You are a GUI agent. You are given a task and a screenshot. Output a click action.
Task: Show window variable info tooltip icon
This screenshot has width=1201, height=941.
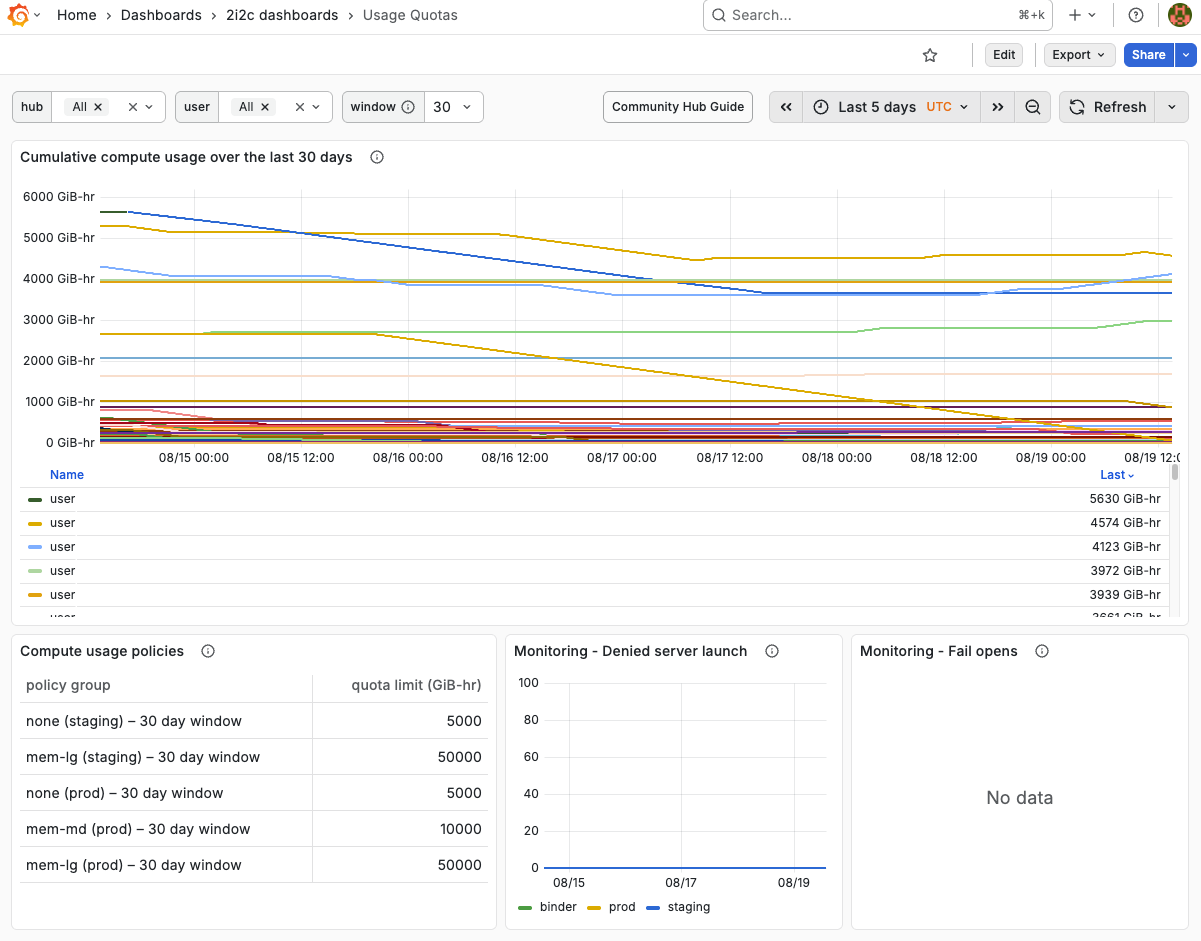[x=408, y=107]
